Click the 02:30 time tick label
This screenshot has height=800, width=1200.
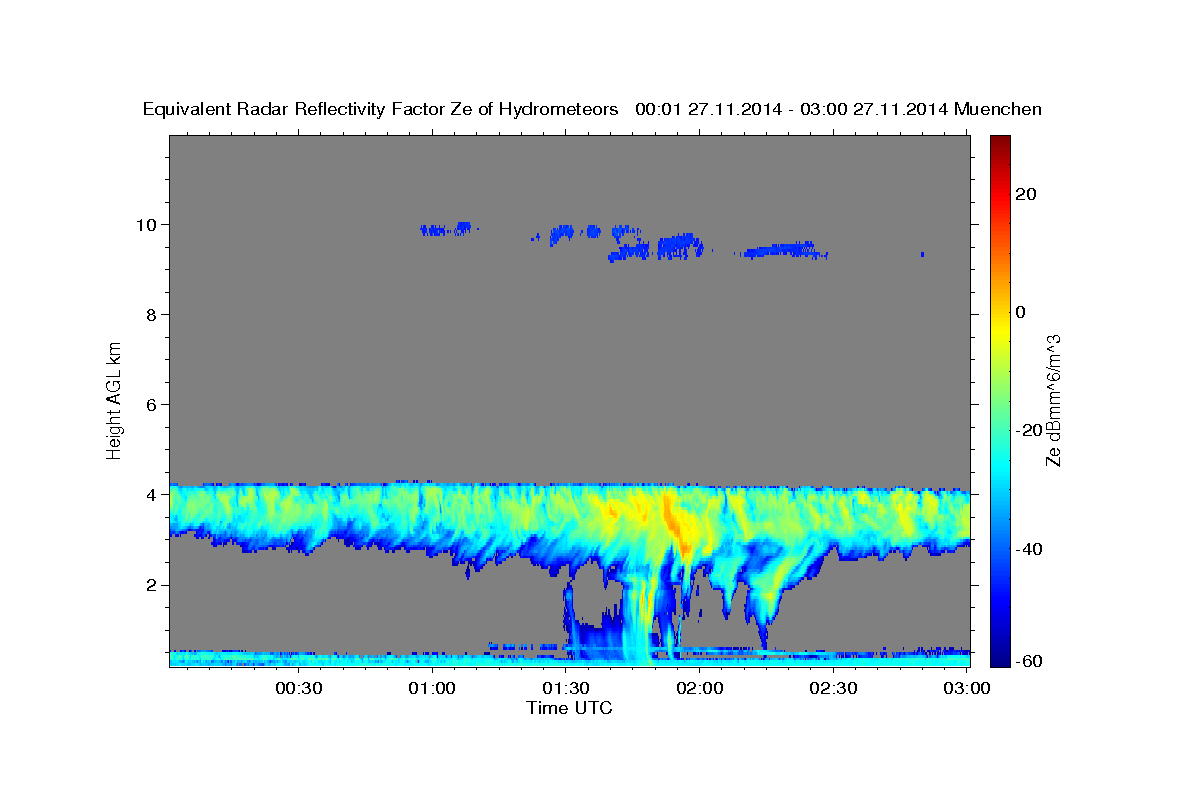point(833,688)
